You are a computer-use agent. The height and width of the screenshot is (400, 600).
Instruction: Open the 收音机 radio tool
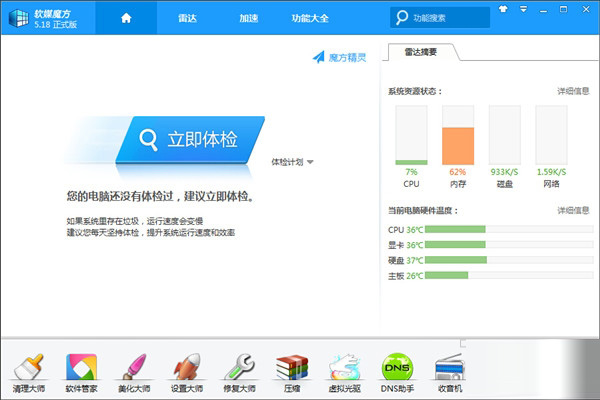click(x=450, y=373)
